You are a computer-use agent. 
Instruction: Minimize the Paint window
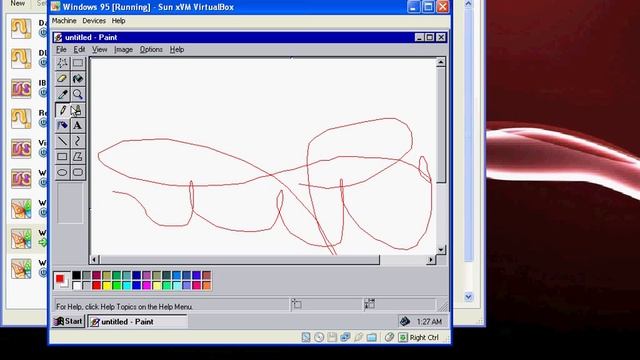pos(420,38)
